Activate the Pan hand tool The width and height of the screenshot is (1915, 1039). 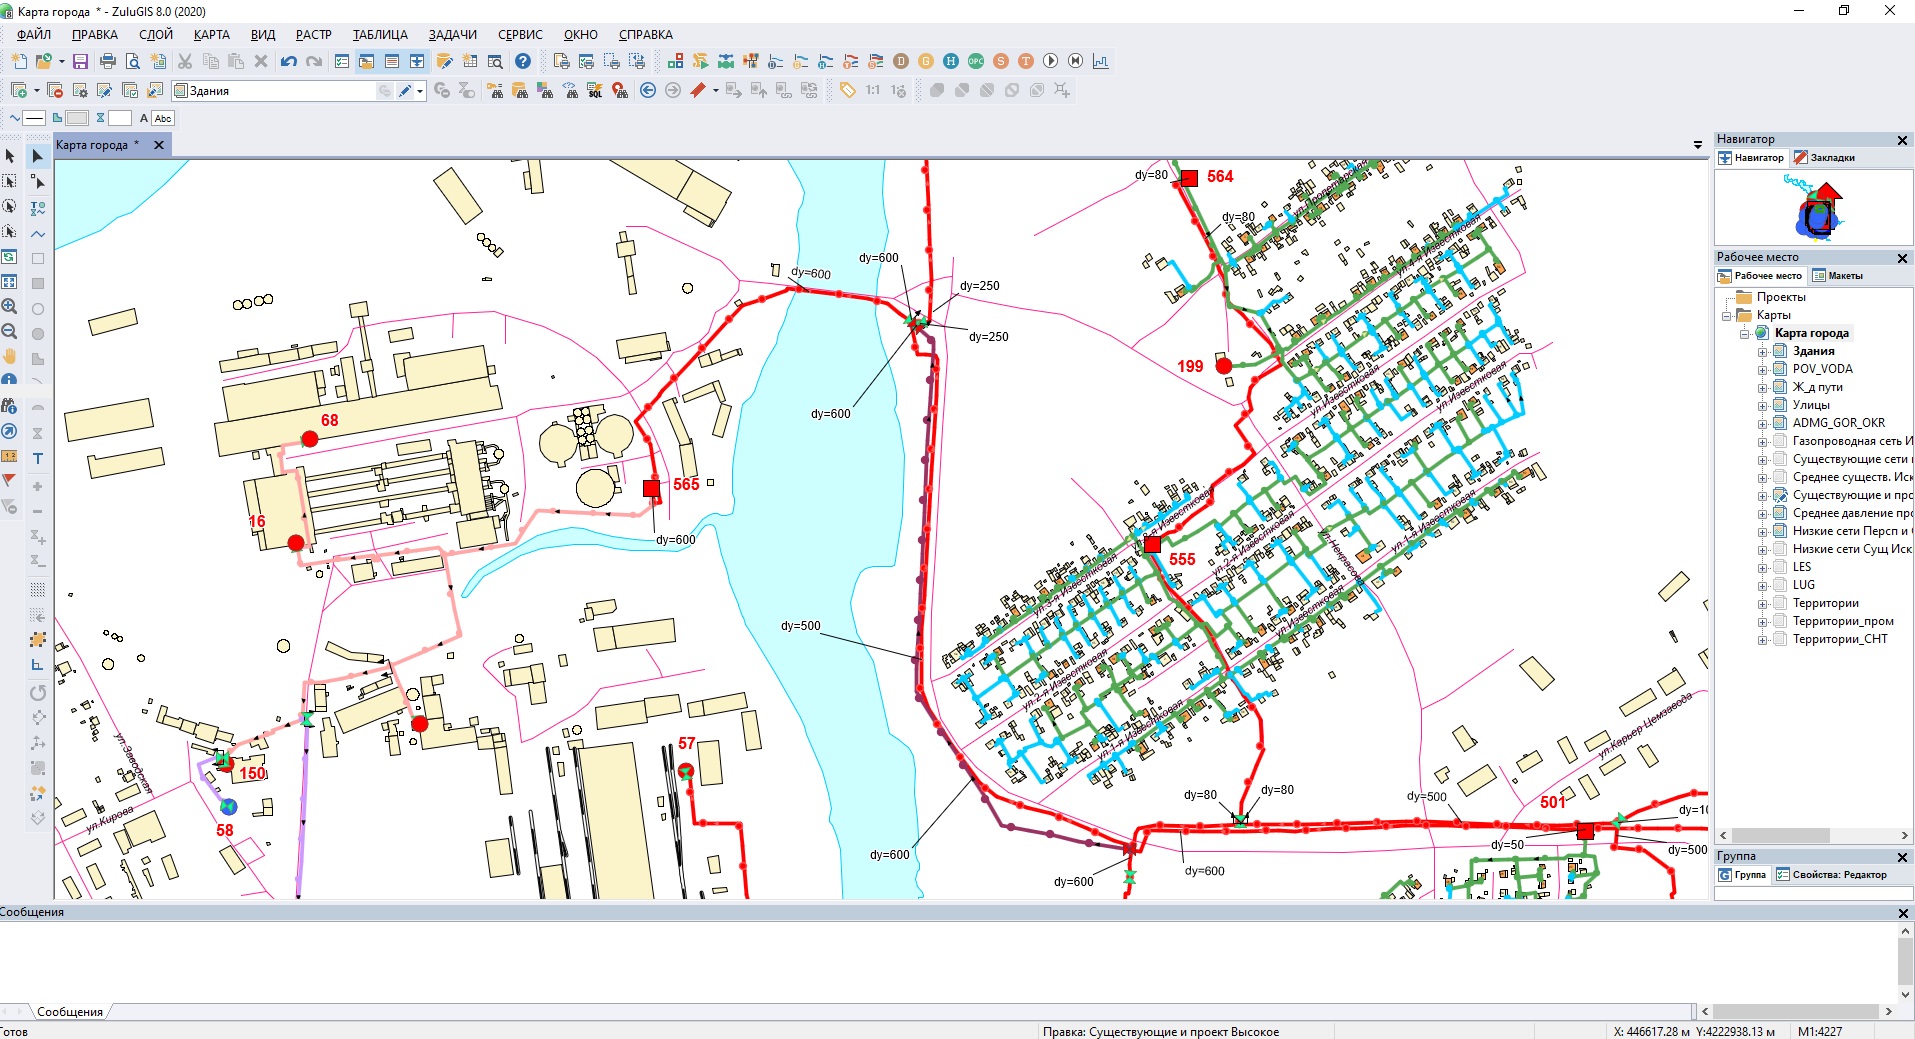[9, 356]
